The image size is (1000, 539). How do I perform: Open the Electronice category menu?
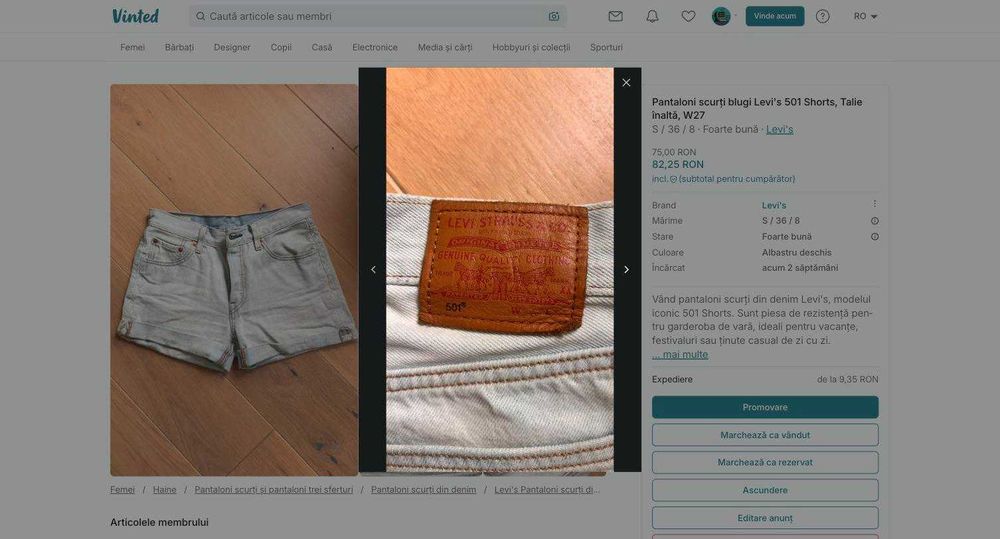coord(375,47)
